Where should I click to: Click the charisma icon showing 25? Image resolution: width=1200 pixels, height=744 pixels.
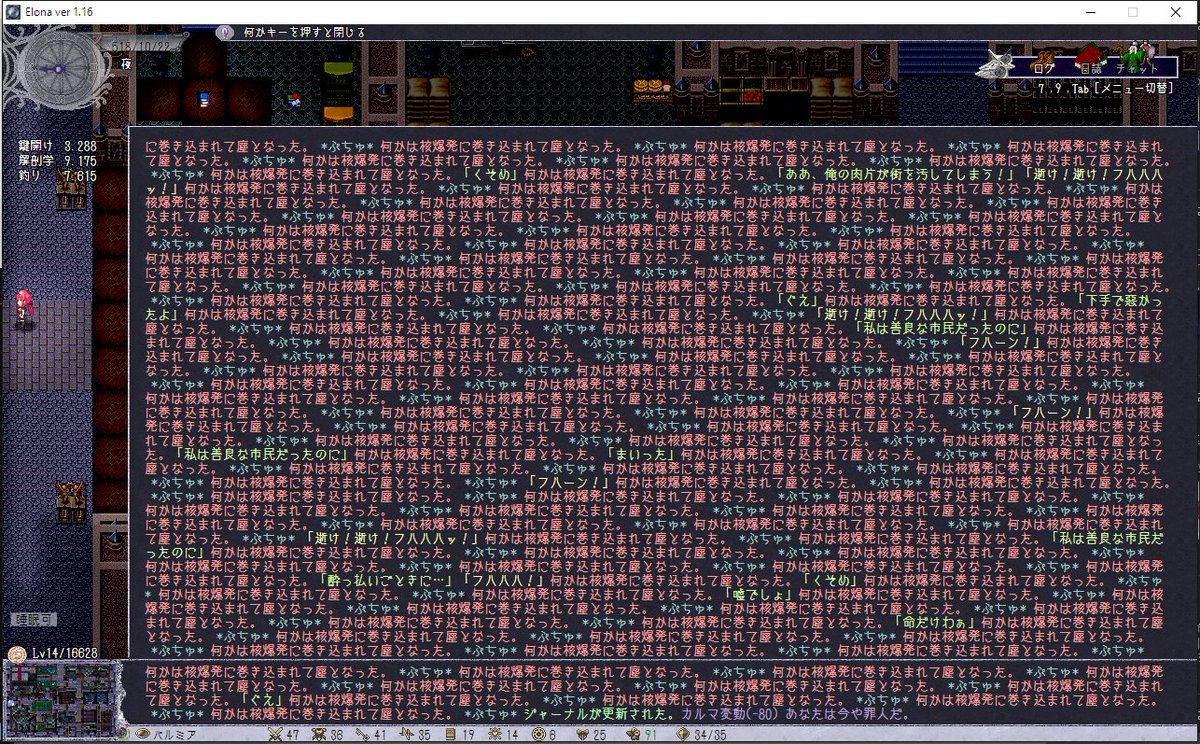[x=583, y=735]
